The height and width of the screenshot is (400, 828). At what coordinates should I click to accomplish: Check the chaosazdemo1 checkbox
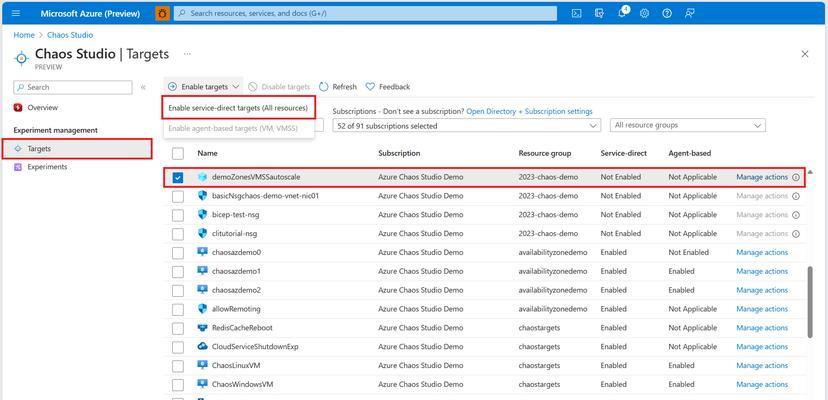coord(178,272)
